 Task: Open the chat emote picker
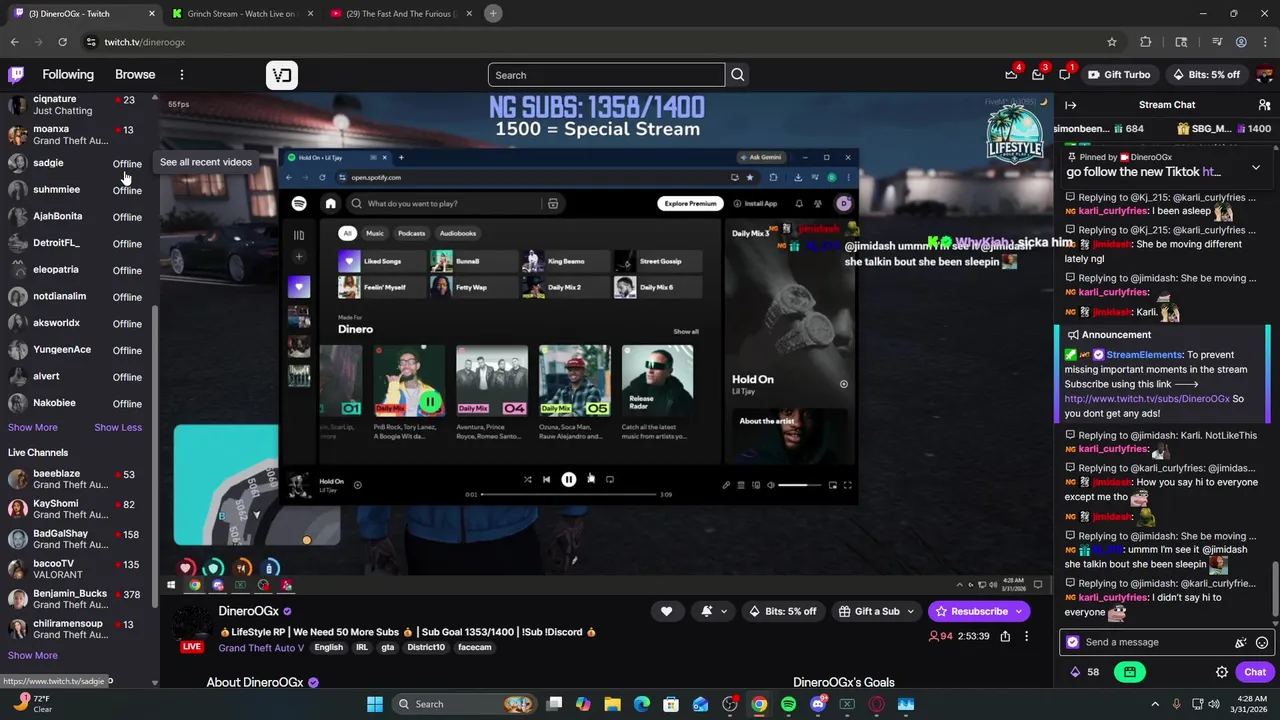pyautogui.click(x=1262, y=643)
